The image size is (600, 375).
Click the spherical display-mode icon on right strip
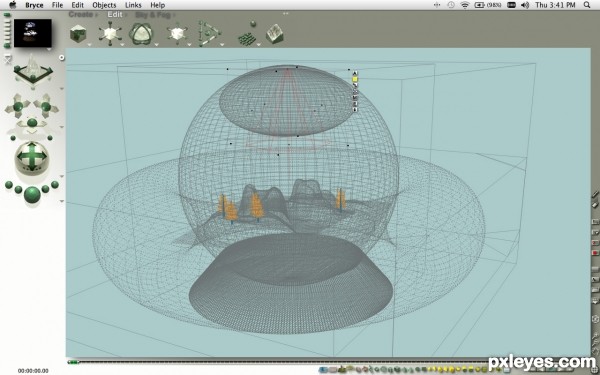coord(595,319)
